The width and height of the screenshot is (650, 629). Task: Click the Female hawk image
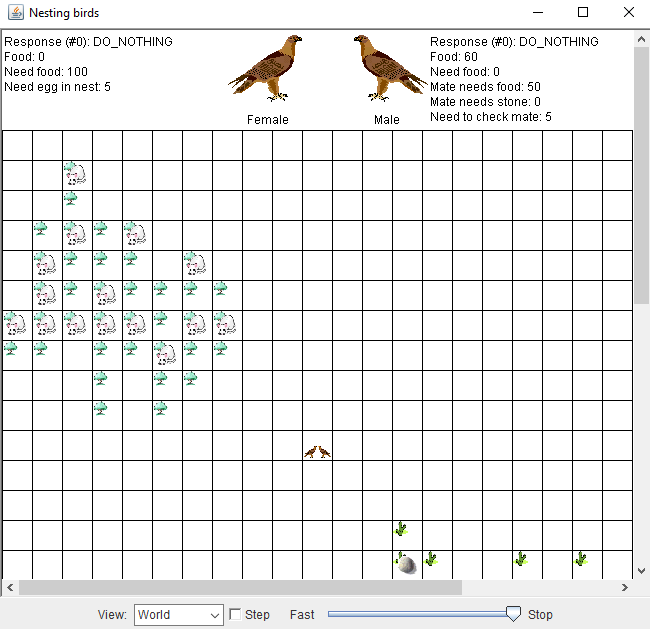click(266, 69)
